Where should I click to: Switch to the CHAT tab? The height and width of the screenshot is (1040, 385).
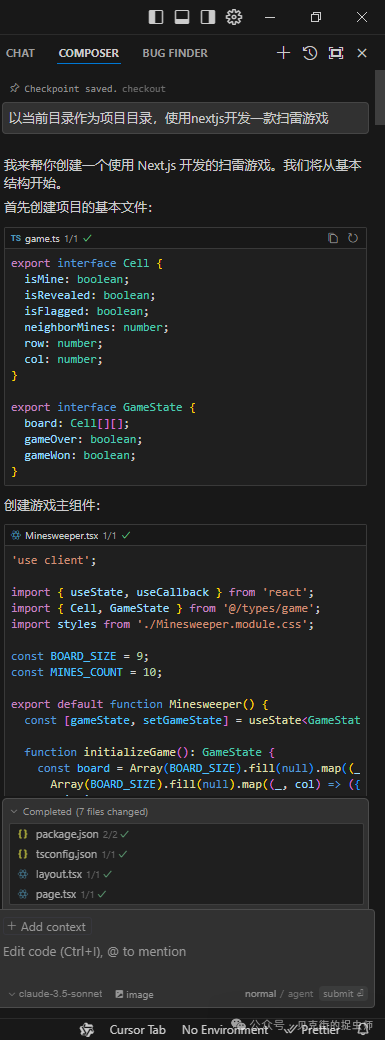pyautogui.click(x=21, y=53)
